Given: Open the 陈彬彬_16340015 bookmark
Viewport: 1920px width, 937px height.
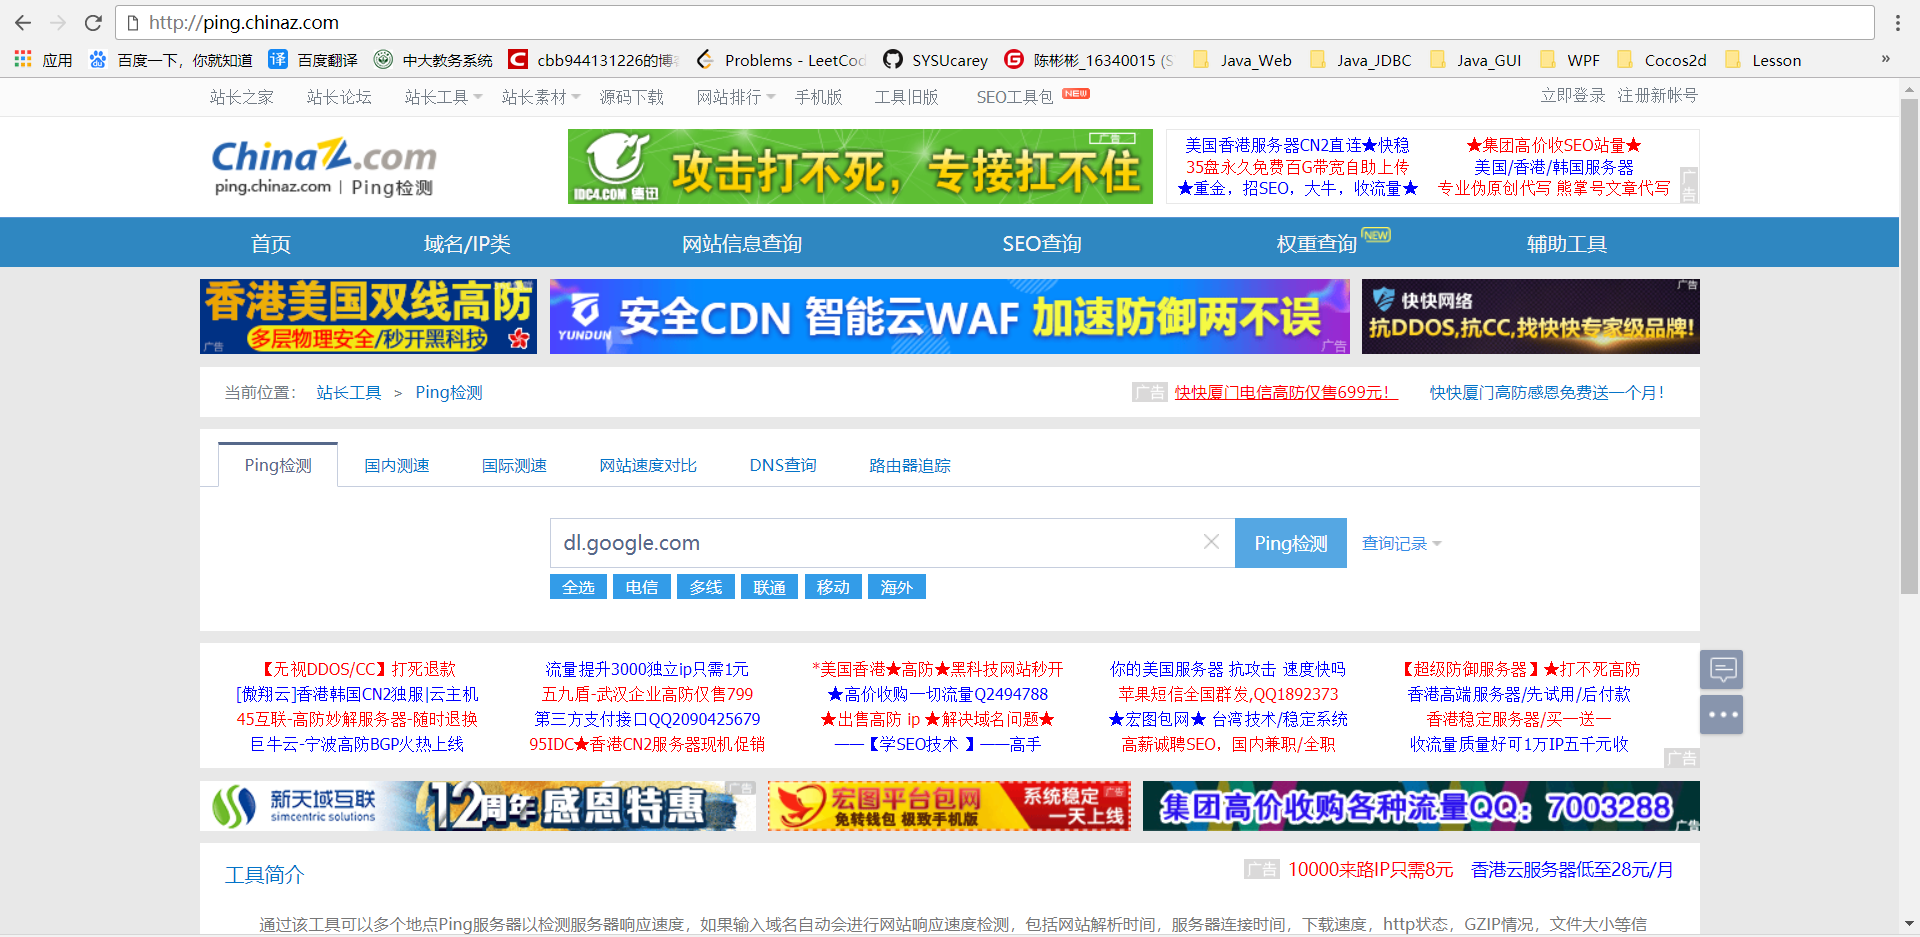Looking at the screenshot, I should (x=1088, y=60).
